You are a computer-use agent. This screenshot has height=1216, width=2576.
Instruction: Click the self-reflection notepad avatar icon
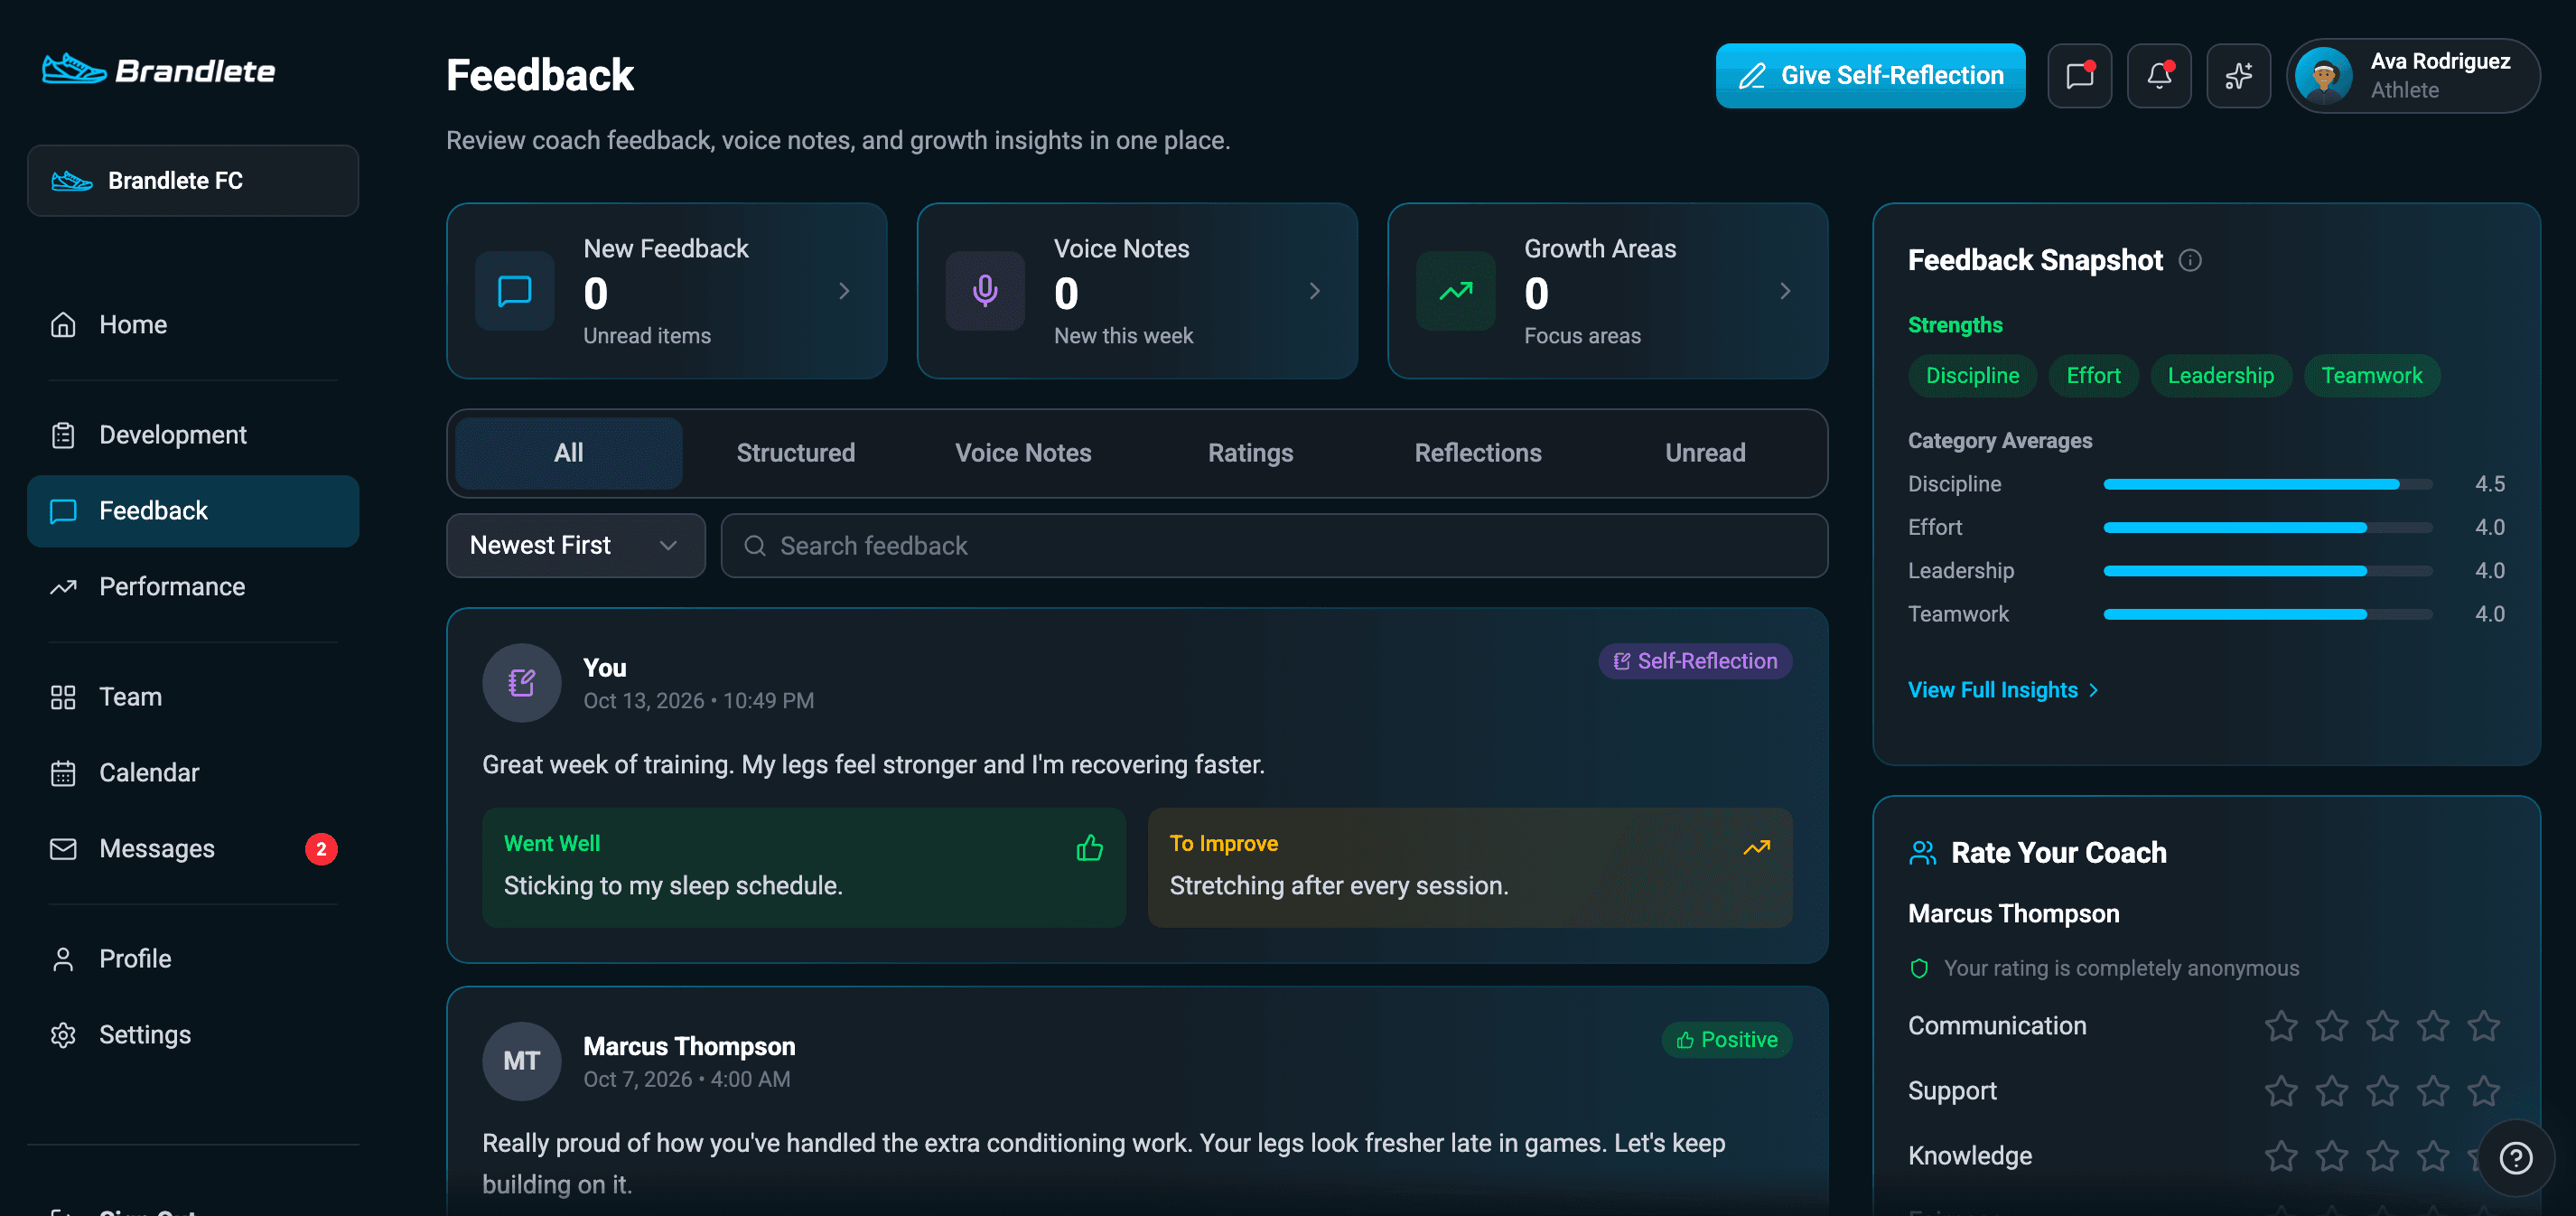[x=522, y=683]
